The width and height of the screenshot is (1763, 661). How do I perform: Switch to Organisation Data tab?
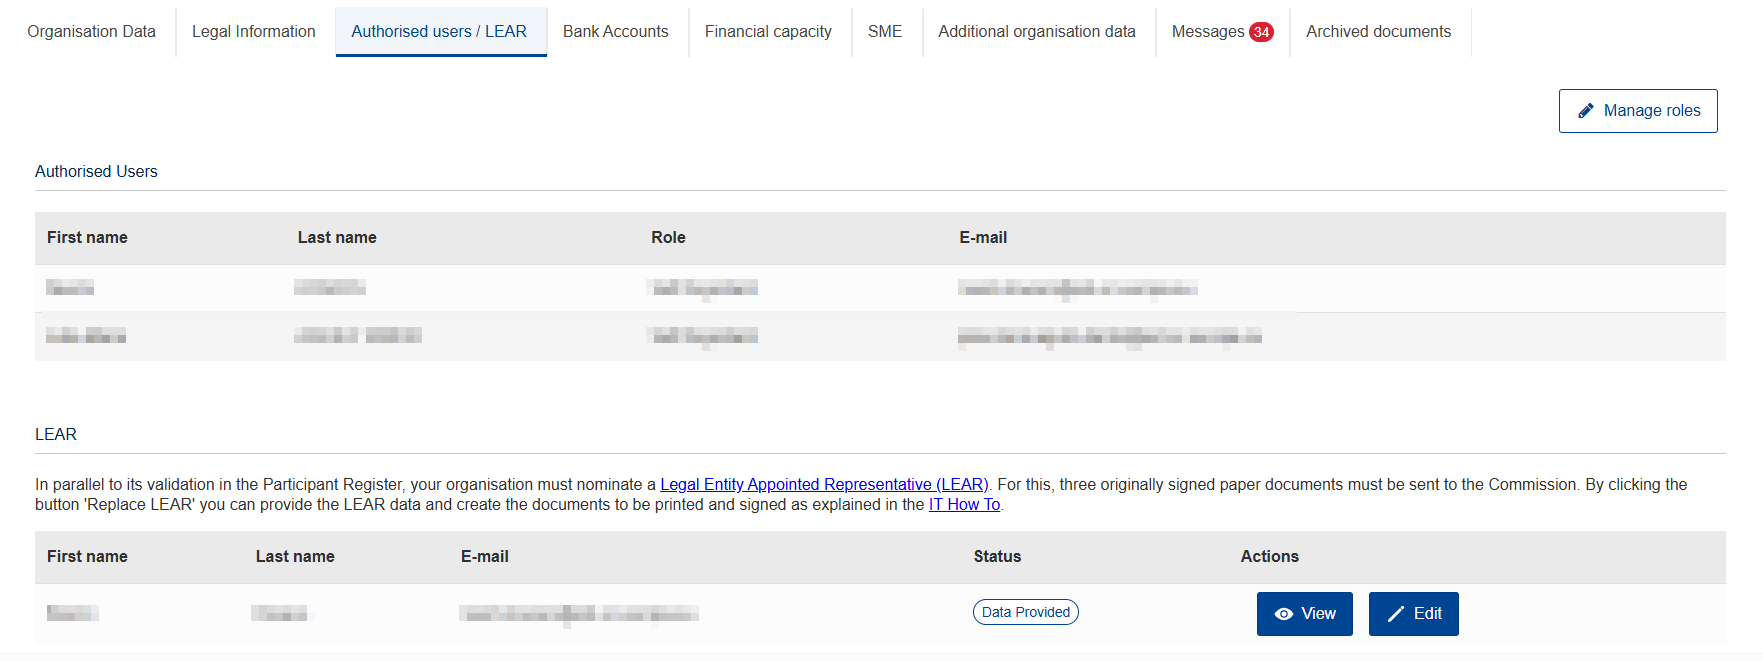click(92, 32)
